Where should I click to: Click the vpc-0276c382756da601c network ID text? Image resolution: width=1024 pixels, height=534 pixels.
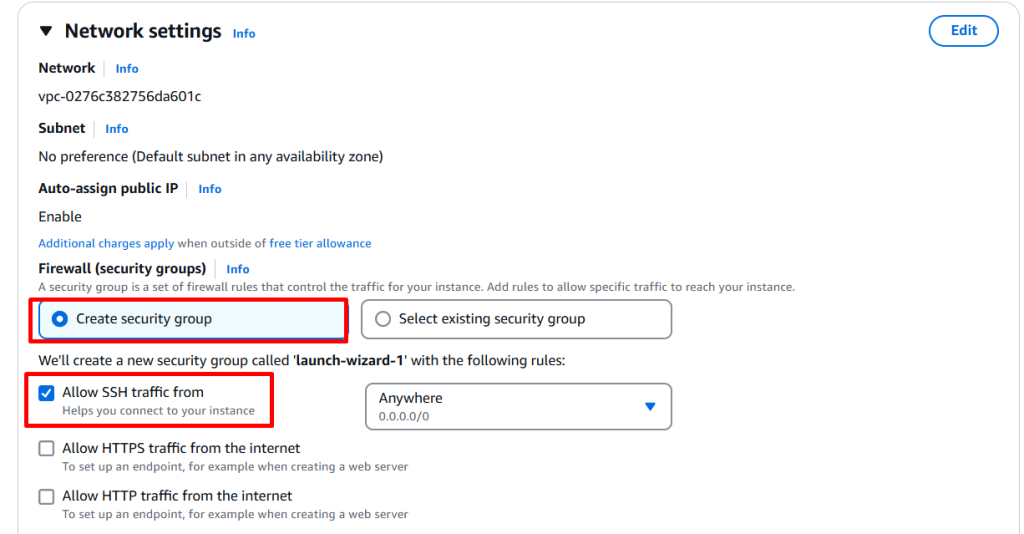point(120,97)
